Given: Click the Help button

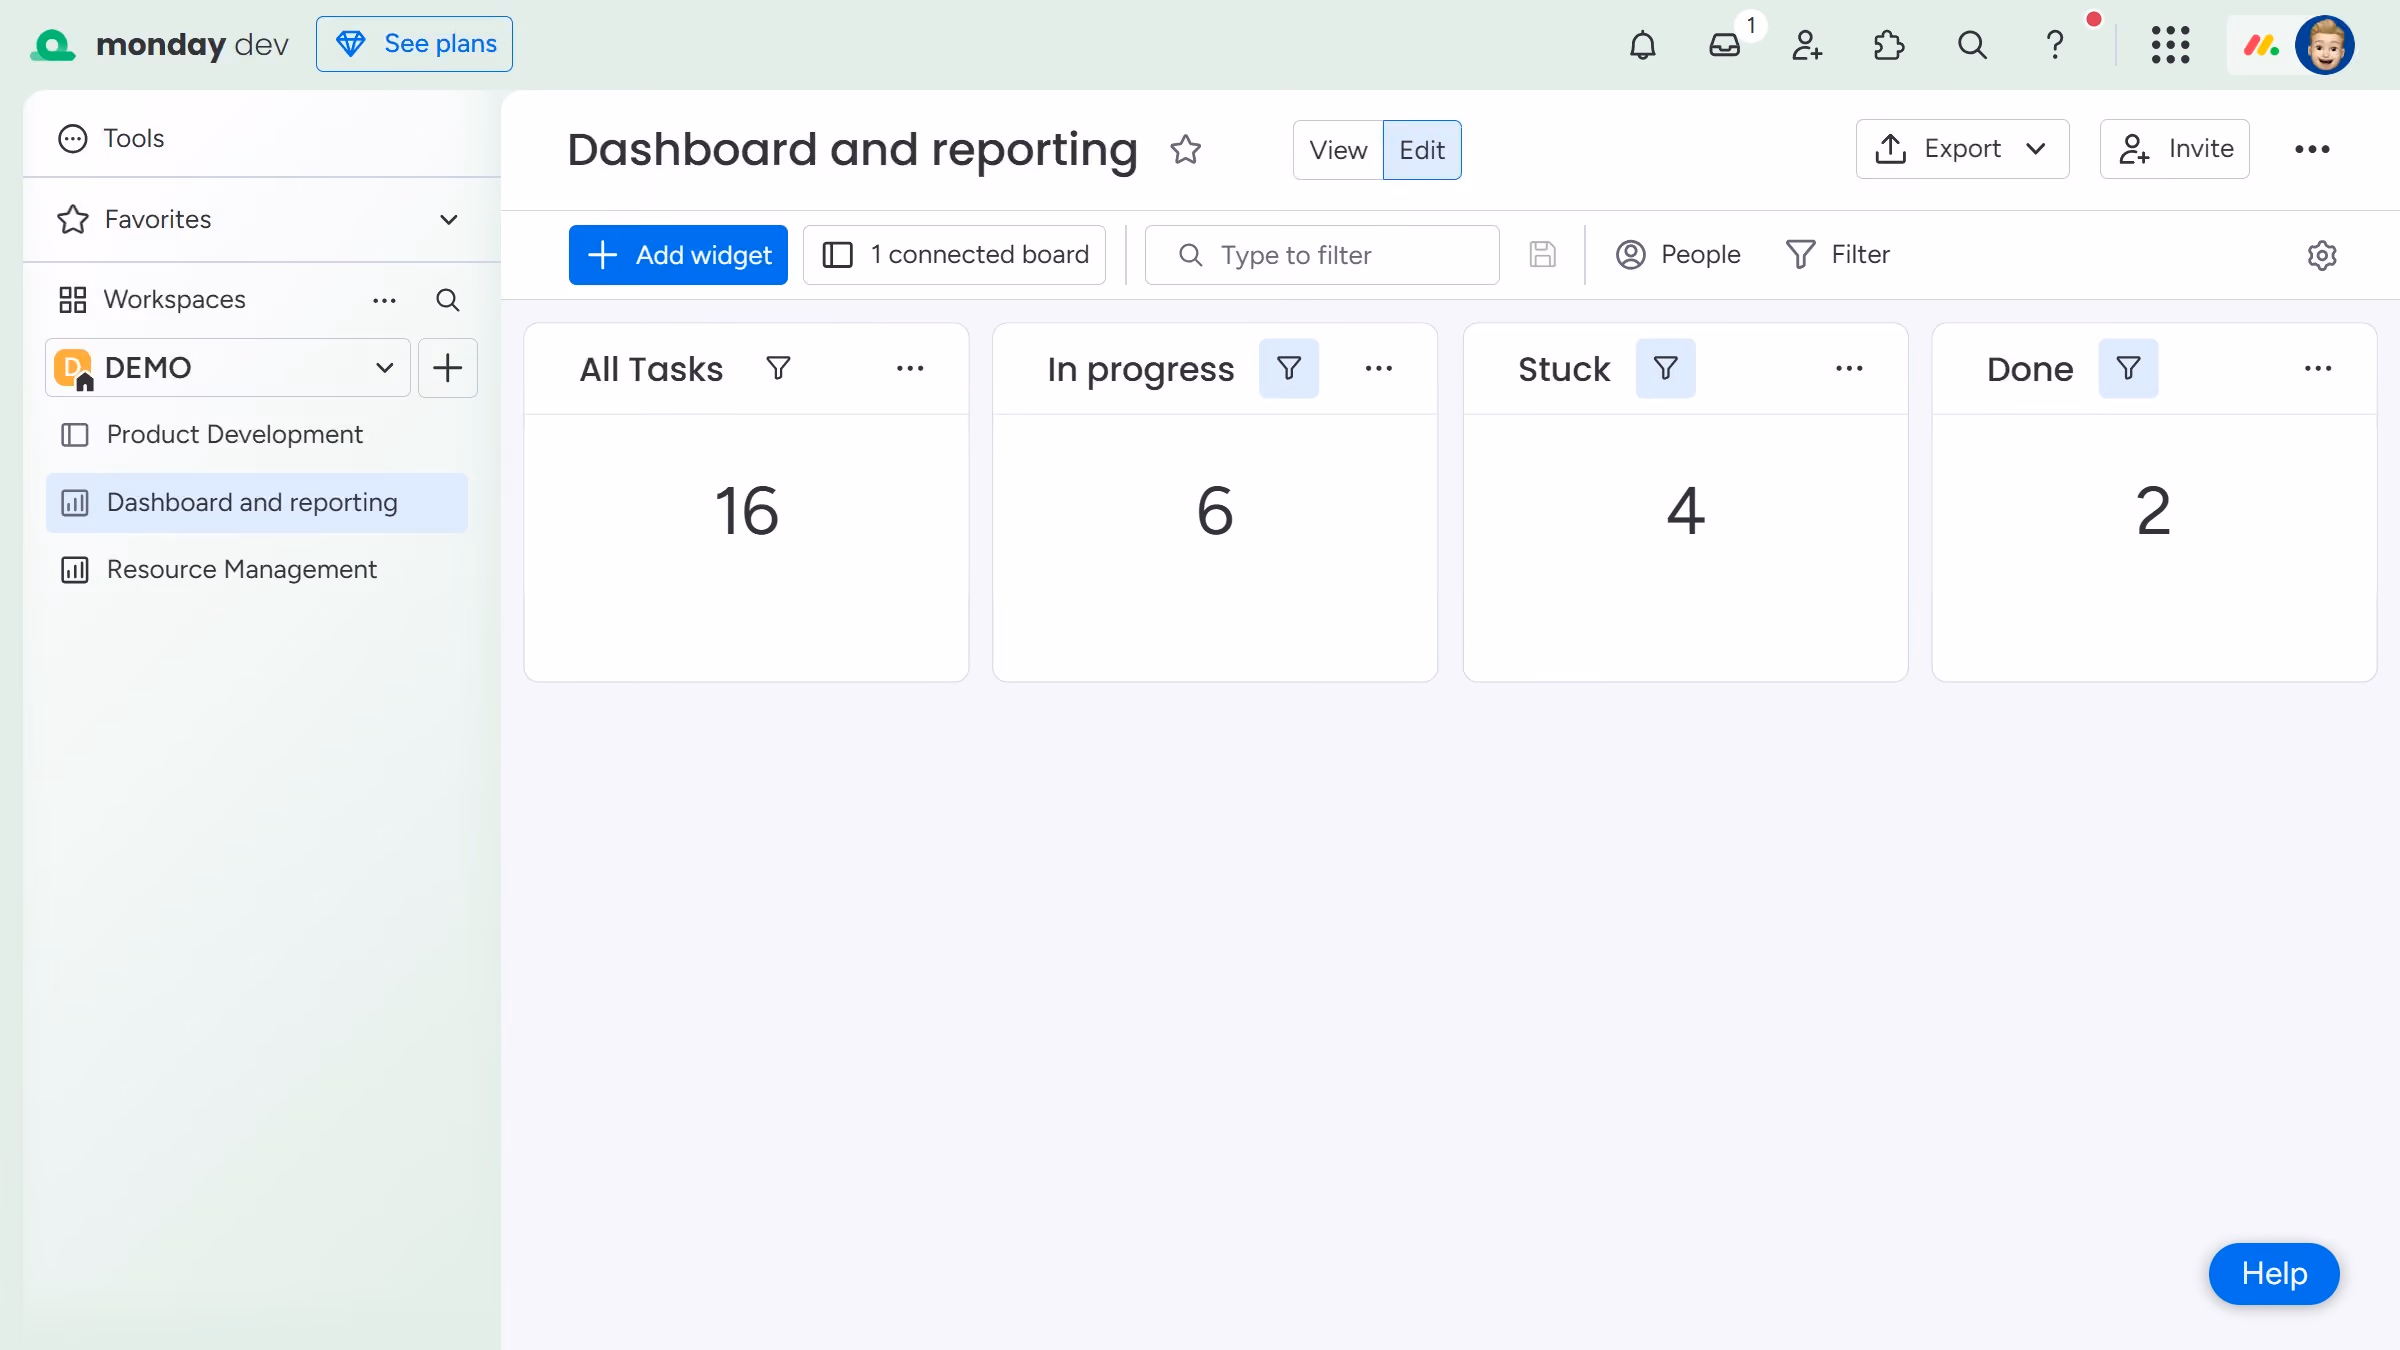Looking at the screenshot, I should [2274, 1274].
